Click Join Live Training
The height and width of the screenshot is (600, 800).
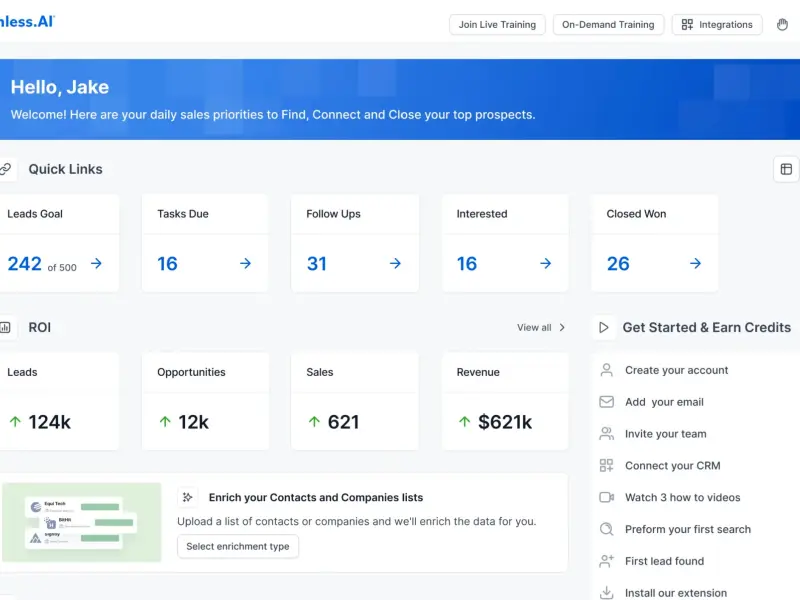[x=497, y=25]
